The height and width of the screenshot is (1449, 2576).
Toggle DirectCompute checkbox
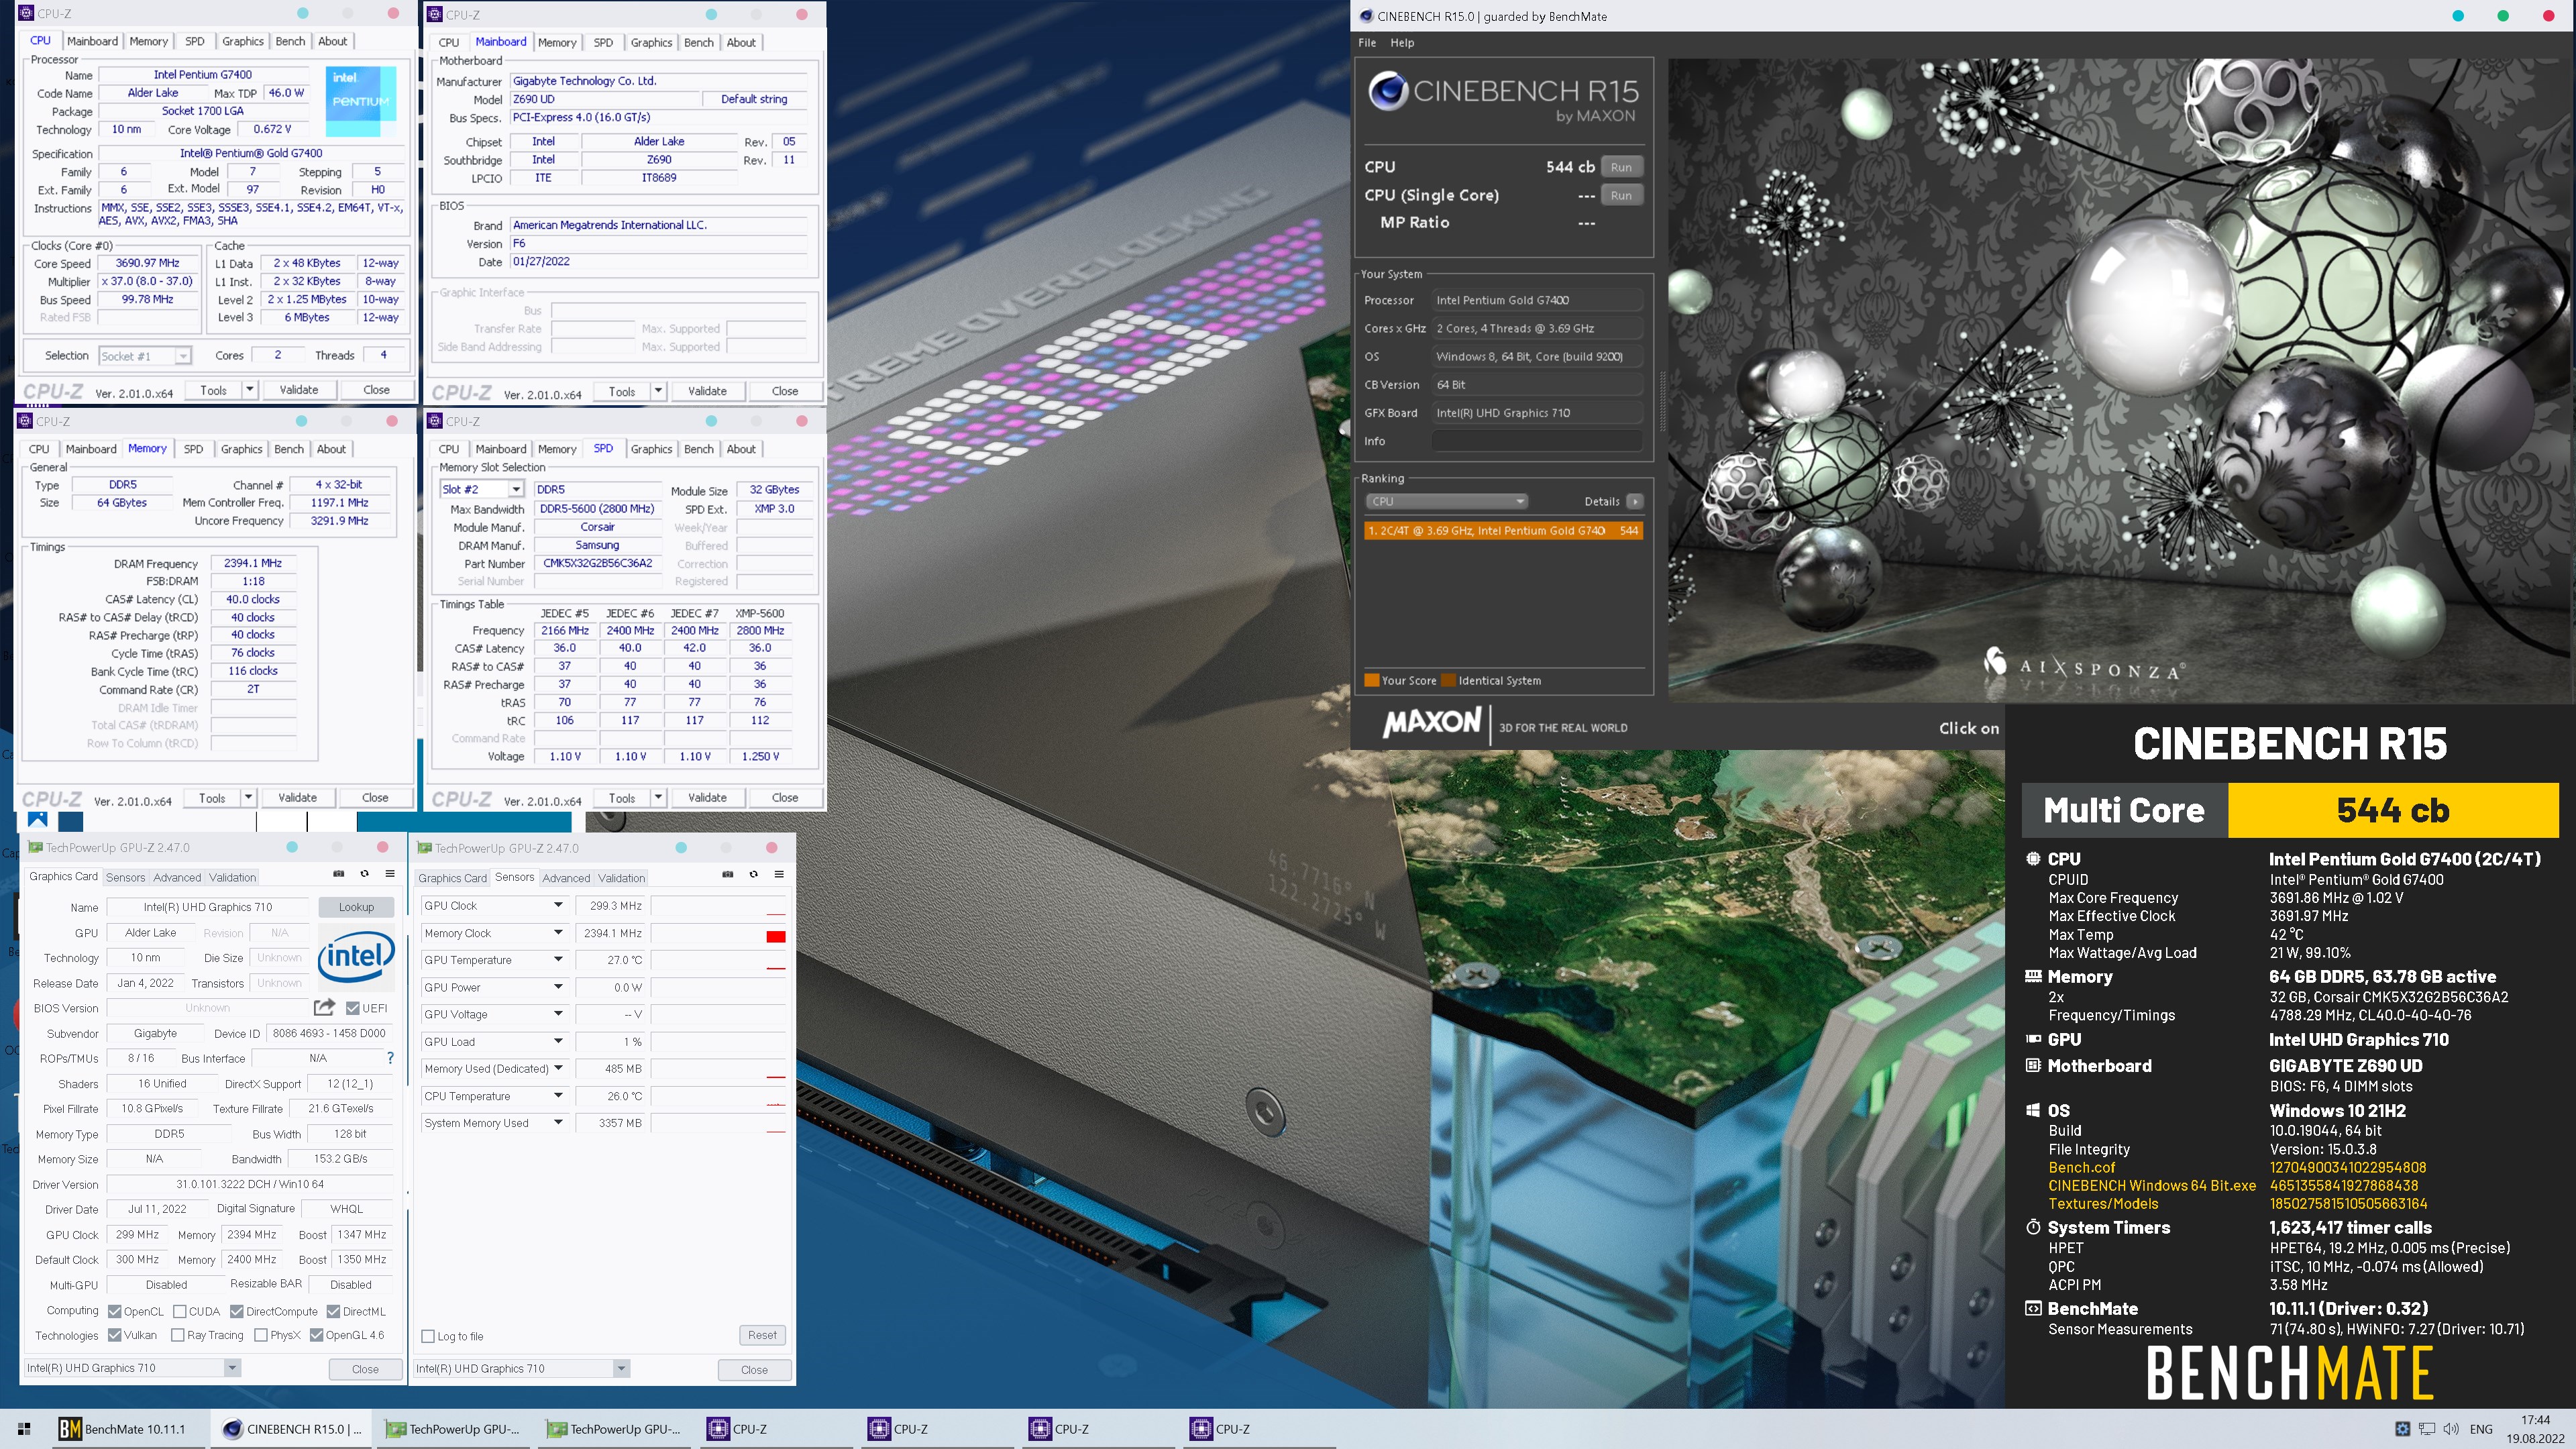237,1311
